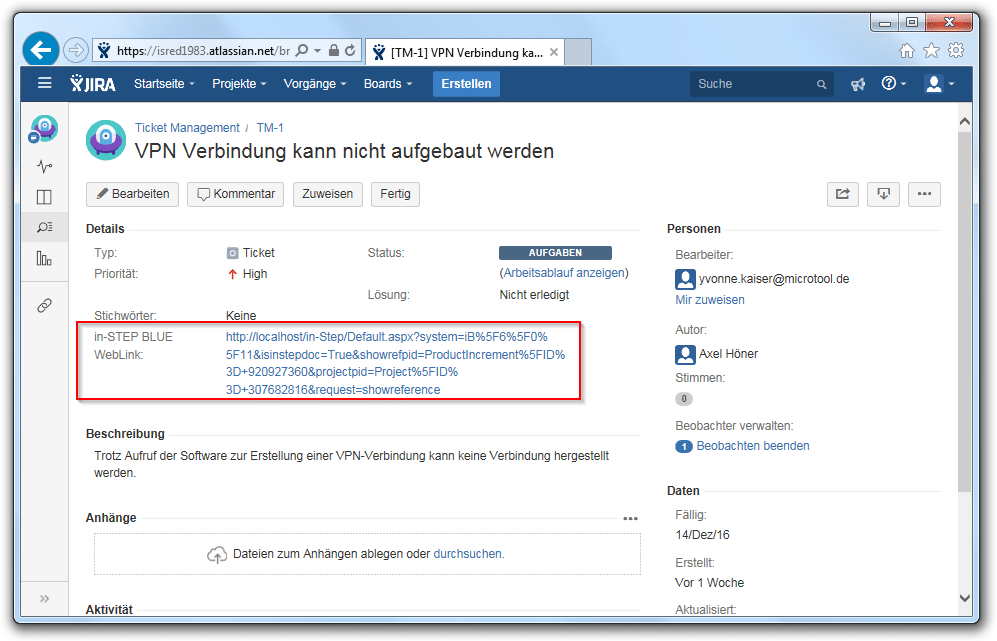
Task: Open the help question mark menu
Action: coord(892,84)
